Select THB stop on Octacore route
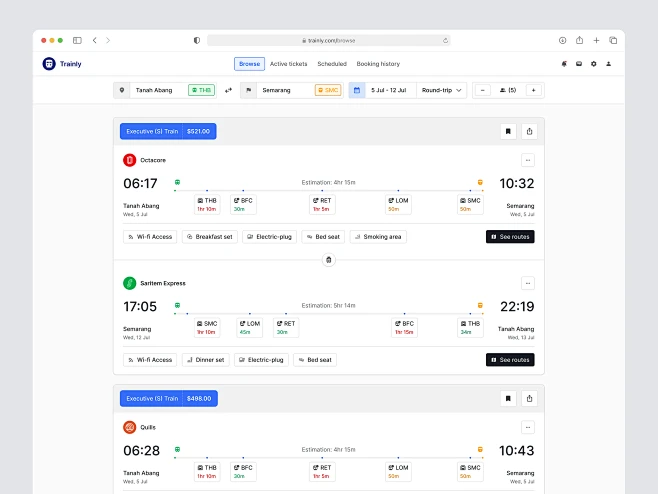This screenshot has width=658, height=494. (207, 204)
